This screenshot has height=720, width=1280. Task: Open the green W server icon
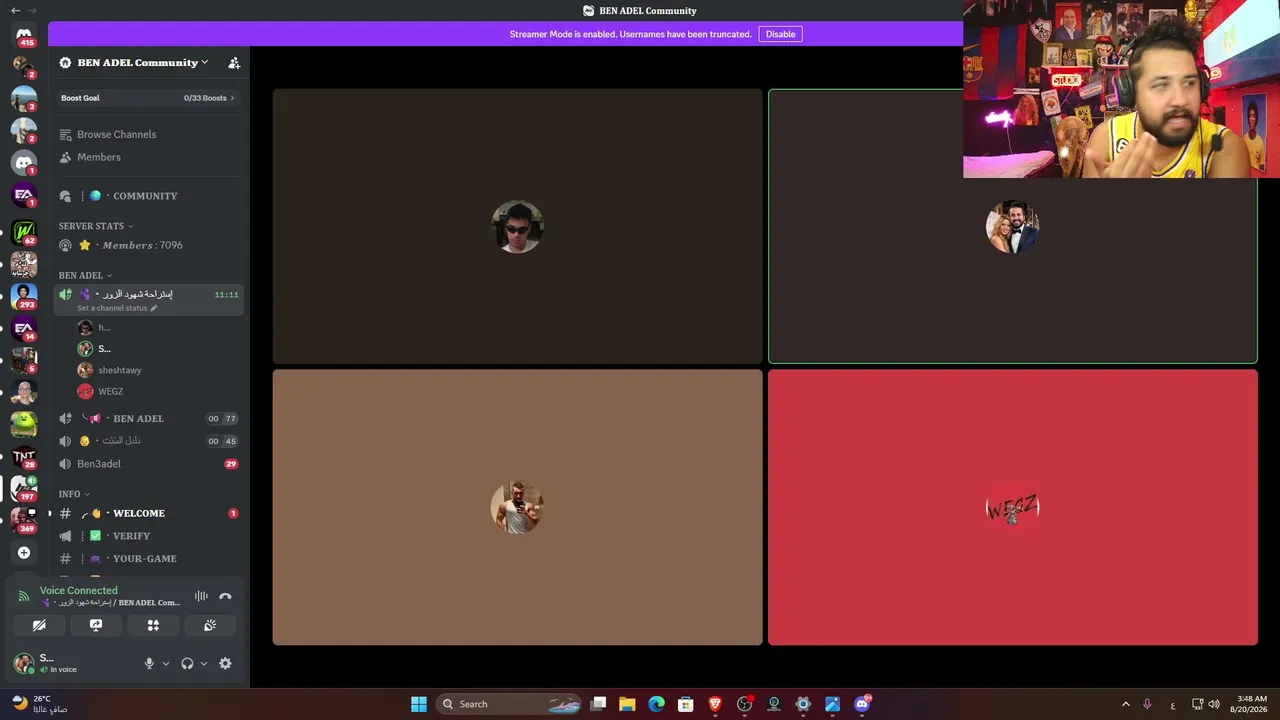[x=24, y=232]
